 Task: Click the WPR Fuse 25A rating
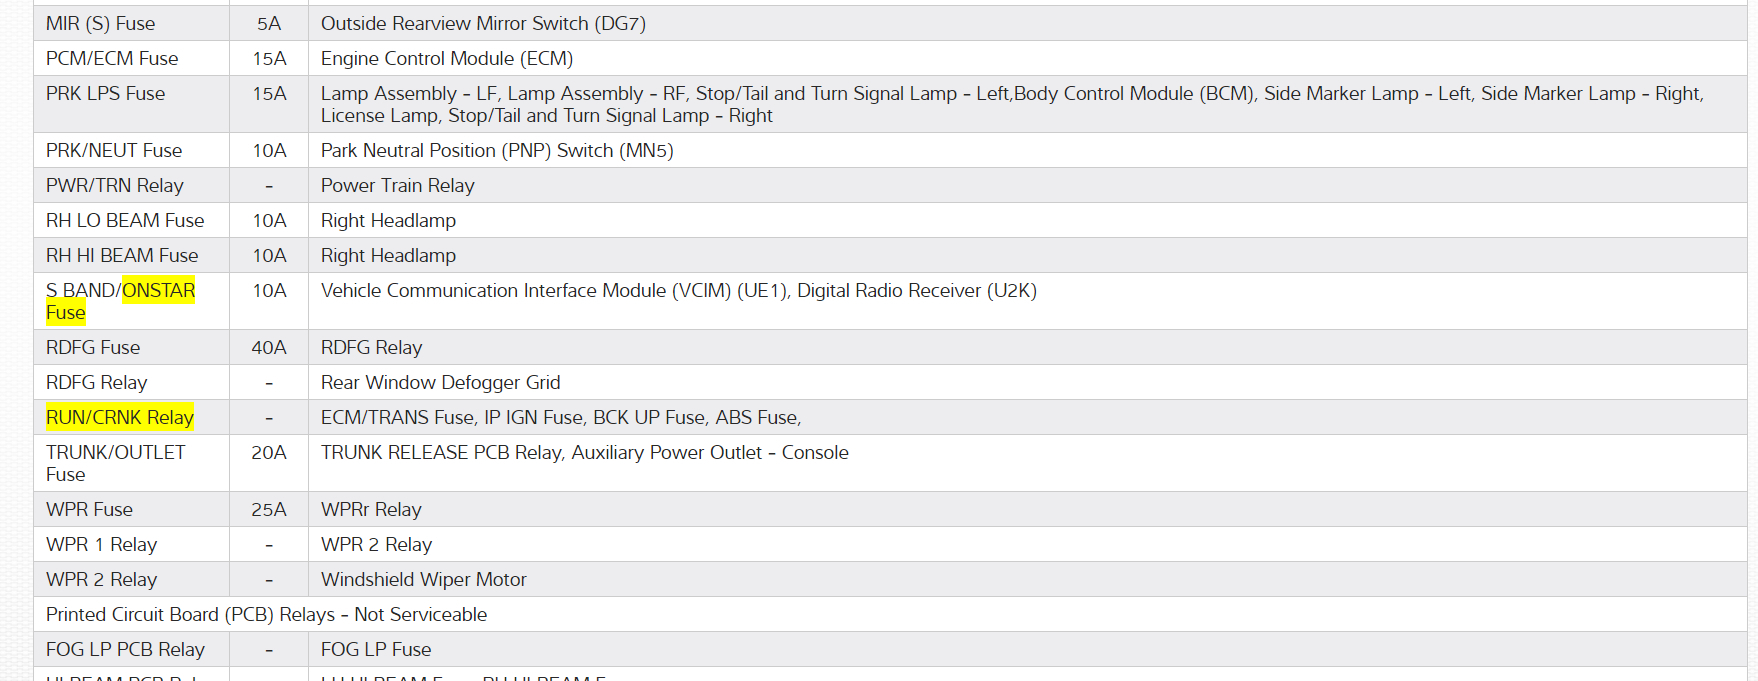[x=269, y=510]
